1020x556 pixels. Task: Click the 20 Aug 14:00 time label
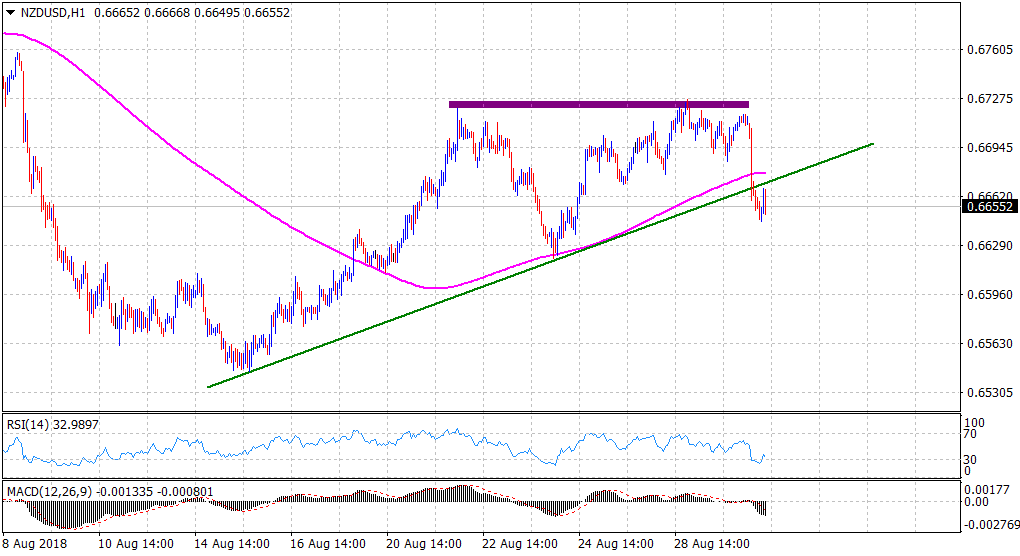[423, 543]
